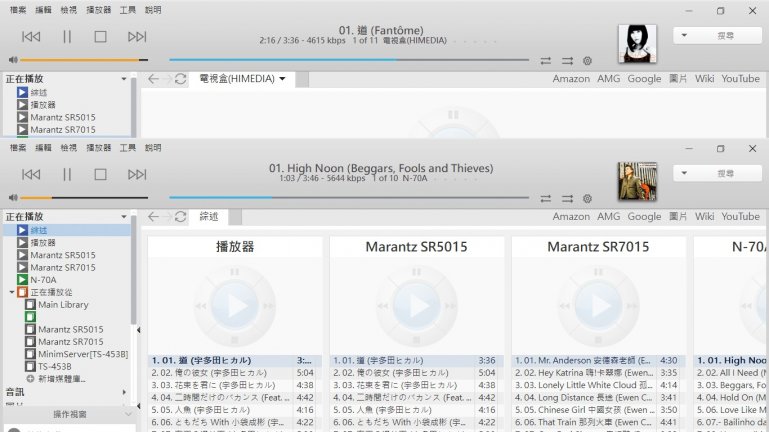This screenshot has width=769, height=432.
Task: Click High Noon album art thumbnail
Action: [637, 181]
